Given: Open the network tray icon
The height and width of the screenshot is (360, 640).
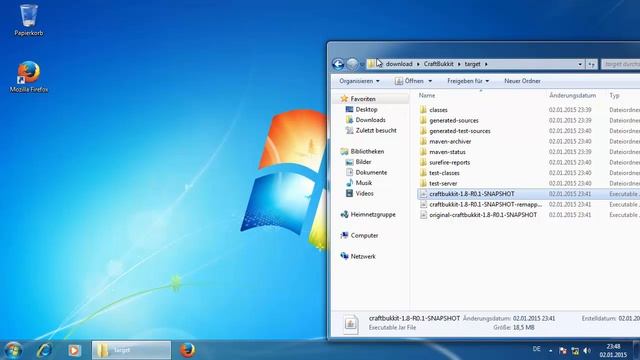Looking at the screenshot, I should (x=575, y=351).
